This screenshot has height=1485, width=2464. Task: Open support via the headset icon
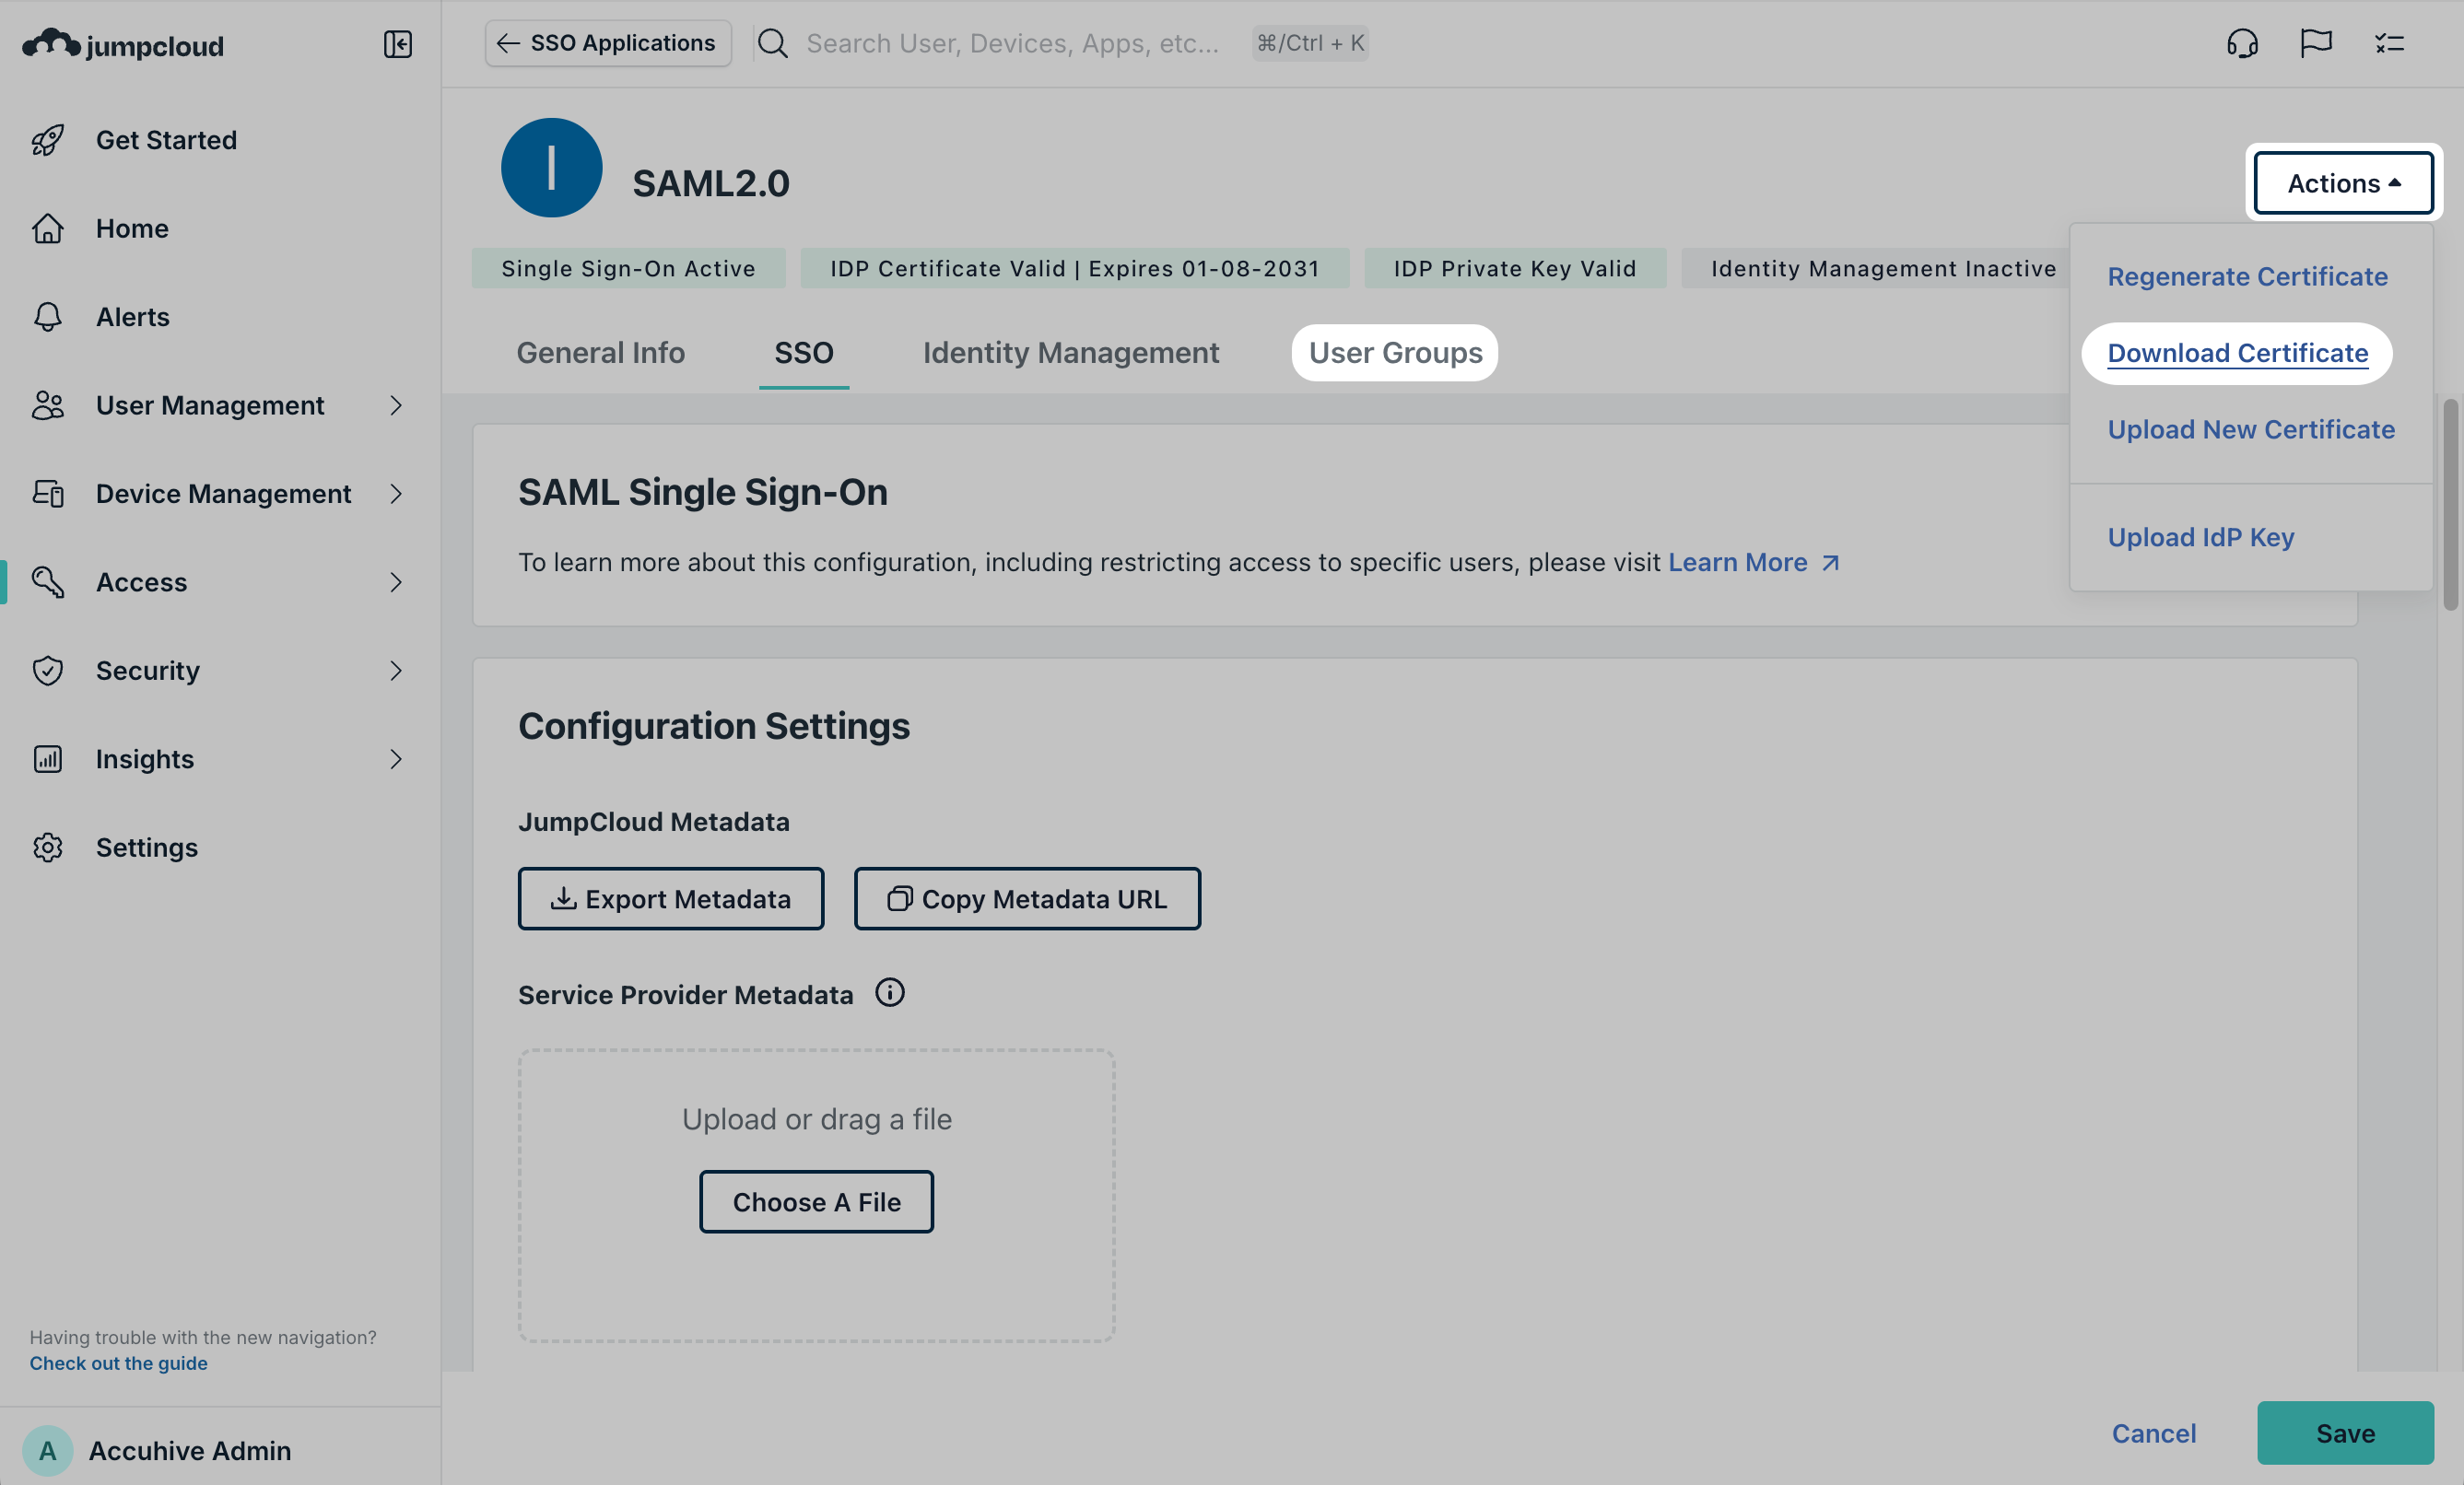pos(2243,43)
